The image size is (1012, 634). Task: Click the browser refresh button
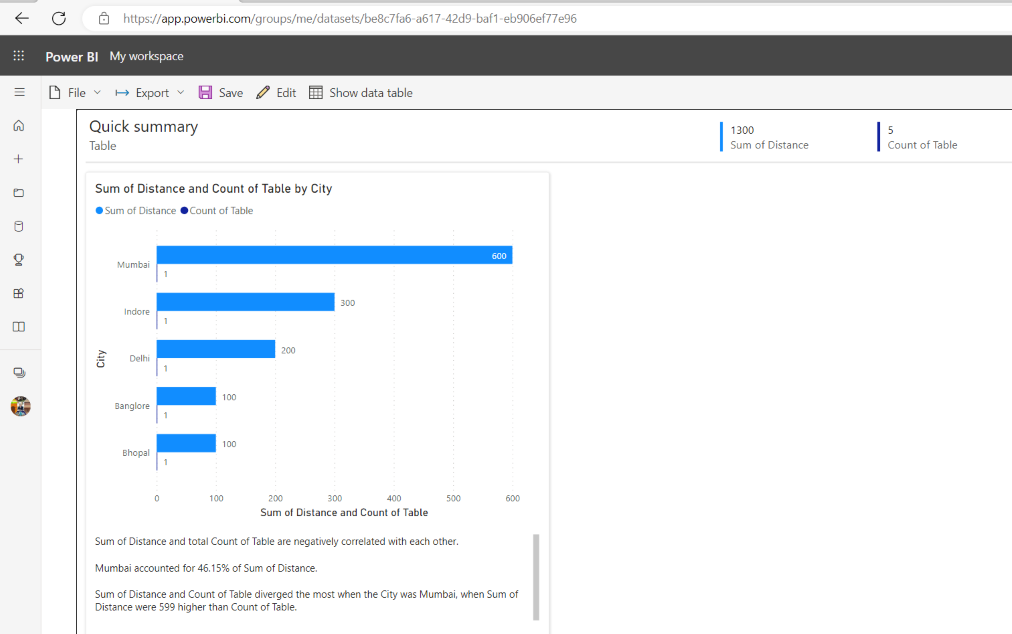coord(59,18)
